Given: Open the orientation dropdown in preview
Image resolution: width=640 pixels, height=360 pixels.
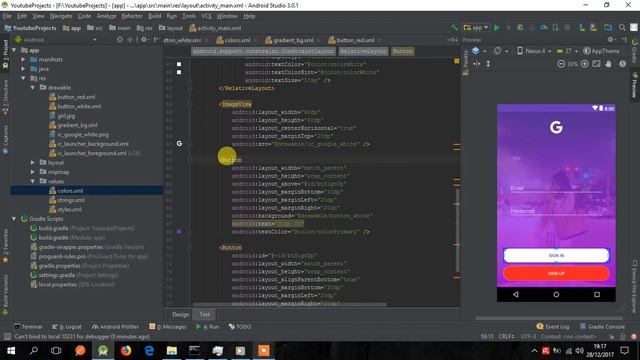Looking at the screenshot, I should (x=500, y=51).
